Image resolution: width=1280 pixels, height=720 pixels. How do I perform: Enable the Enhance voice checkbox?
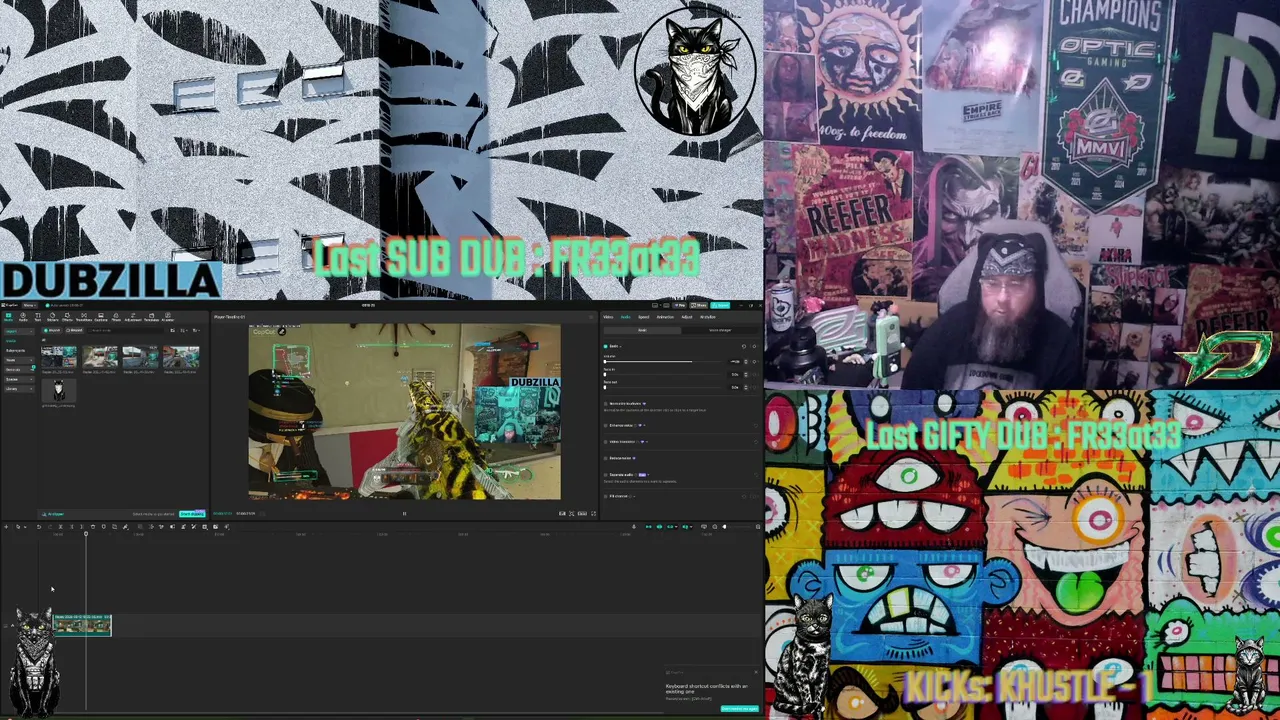coord(605,426)
